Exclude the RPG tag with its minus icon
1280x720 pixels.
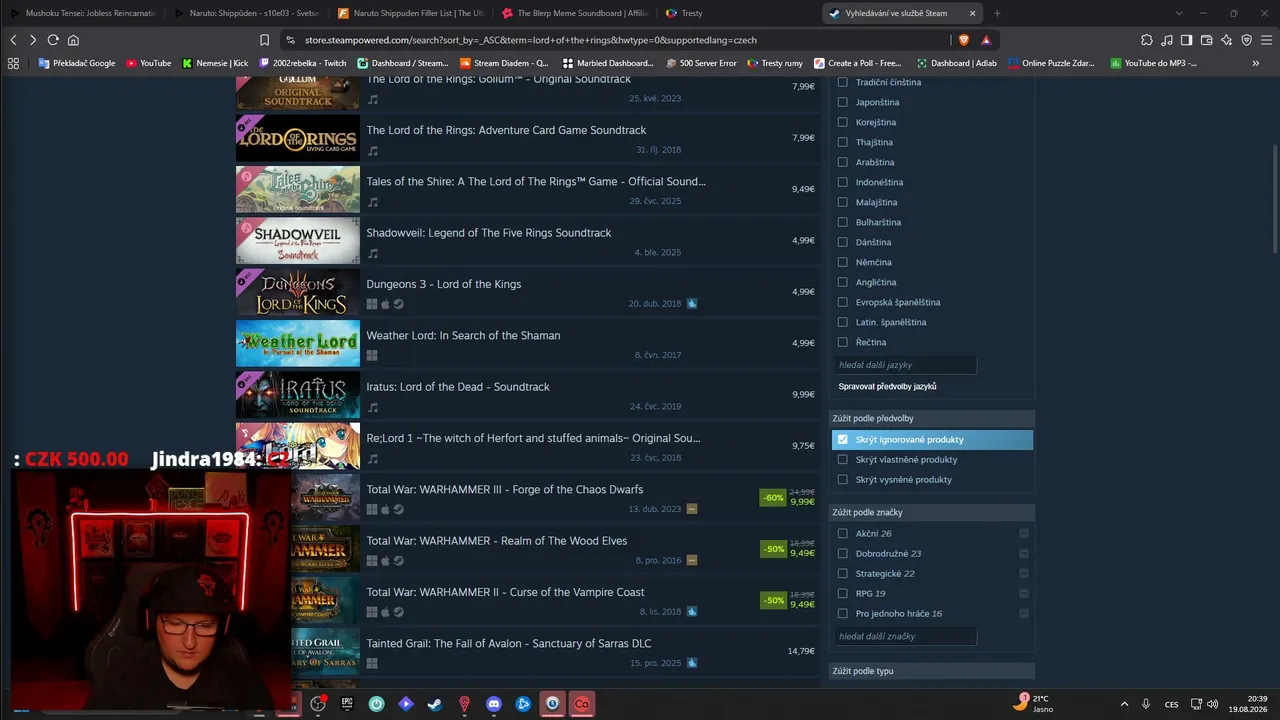pos(1024,593)
